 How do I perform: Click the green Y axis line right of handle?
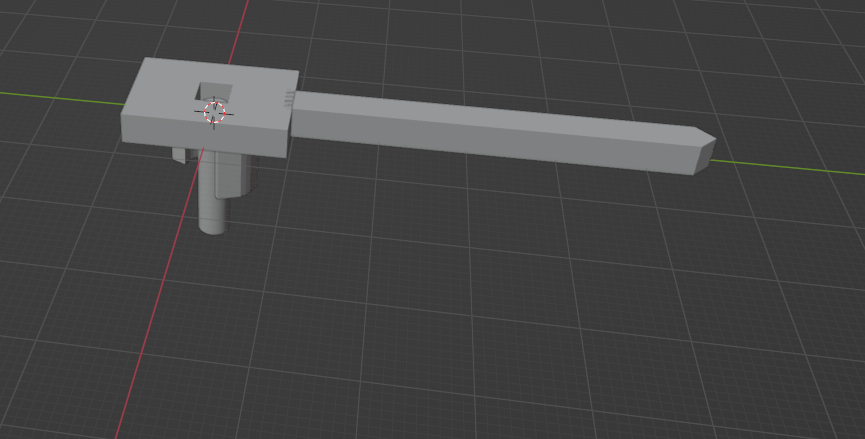point(789,168)
